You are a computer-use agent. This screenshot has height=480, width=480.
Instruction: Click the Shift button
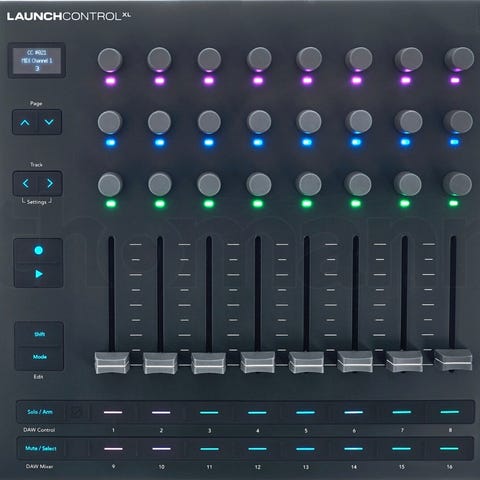tap(39, 334)
